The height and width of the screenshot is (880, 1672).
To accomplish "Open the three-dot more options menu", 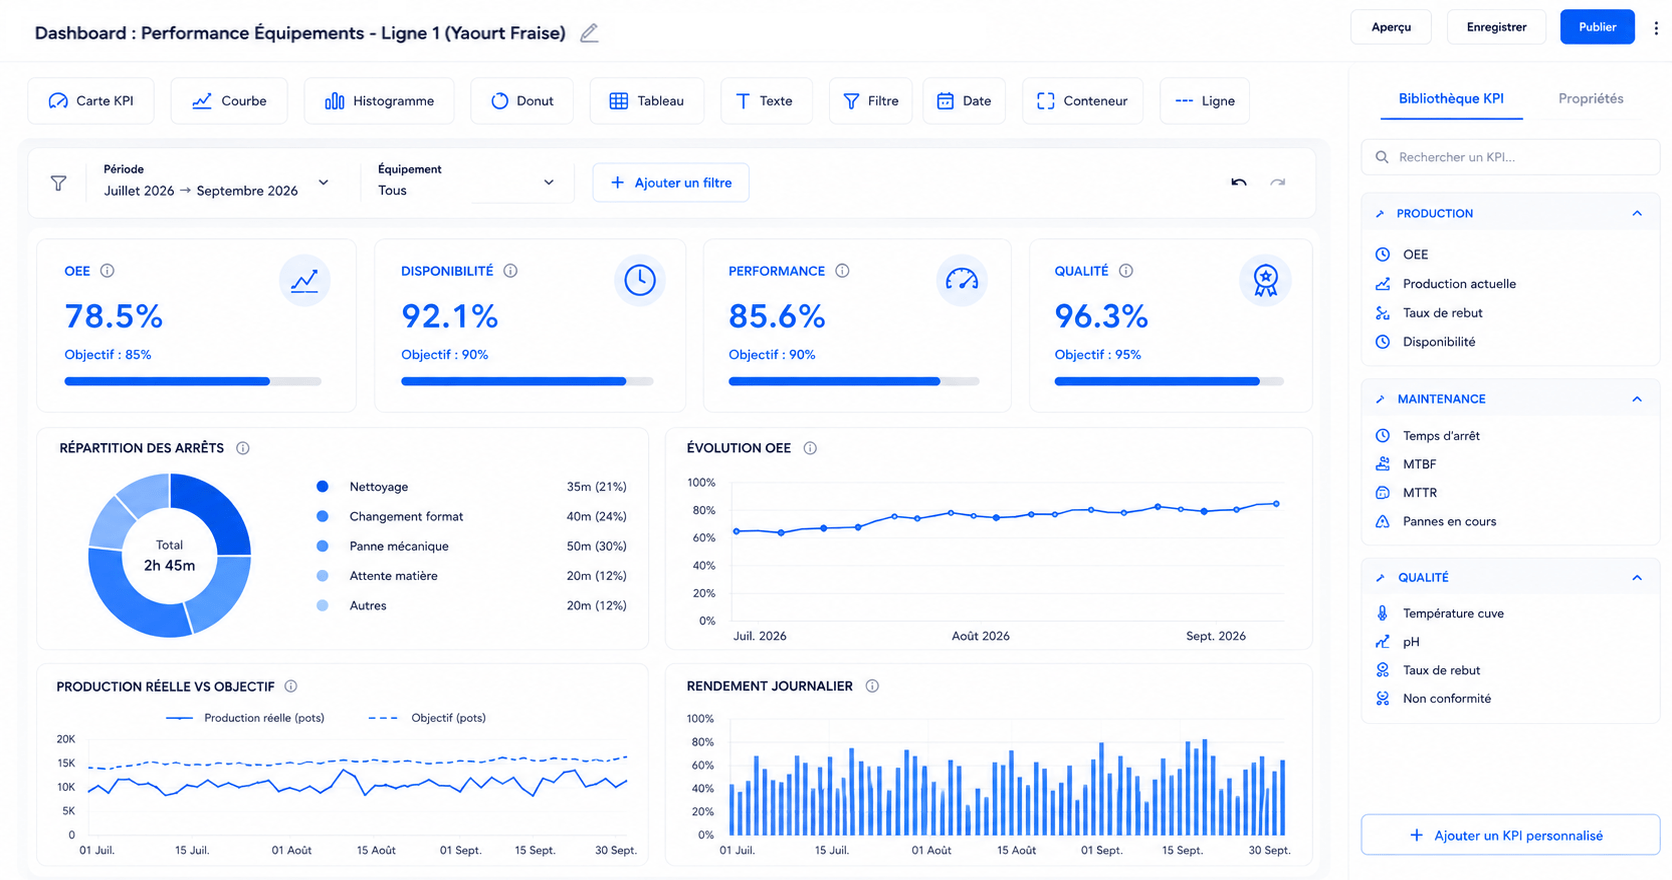I will tap(1656, 28).
